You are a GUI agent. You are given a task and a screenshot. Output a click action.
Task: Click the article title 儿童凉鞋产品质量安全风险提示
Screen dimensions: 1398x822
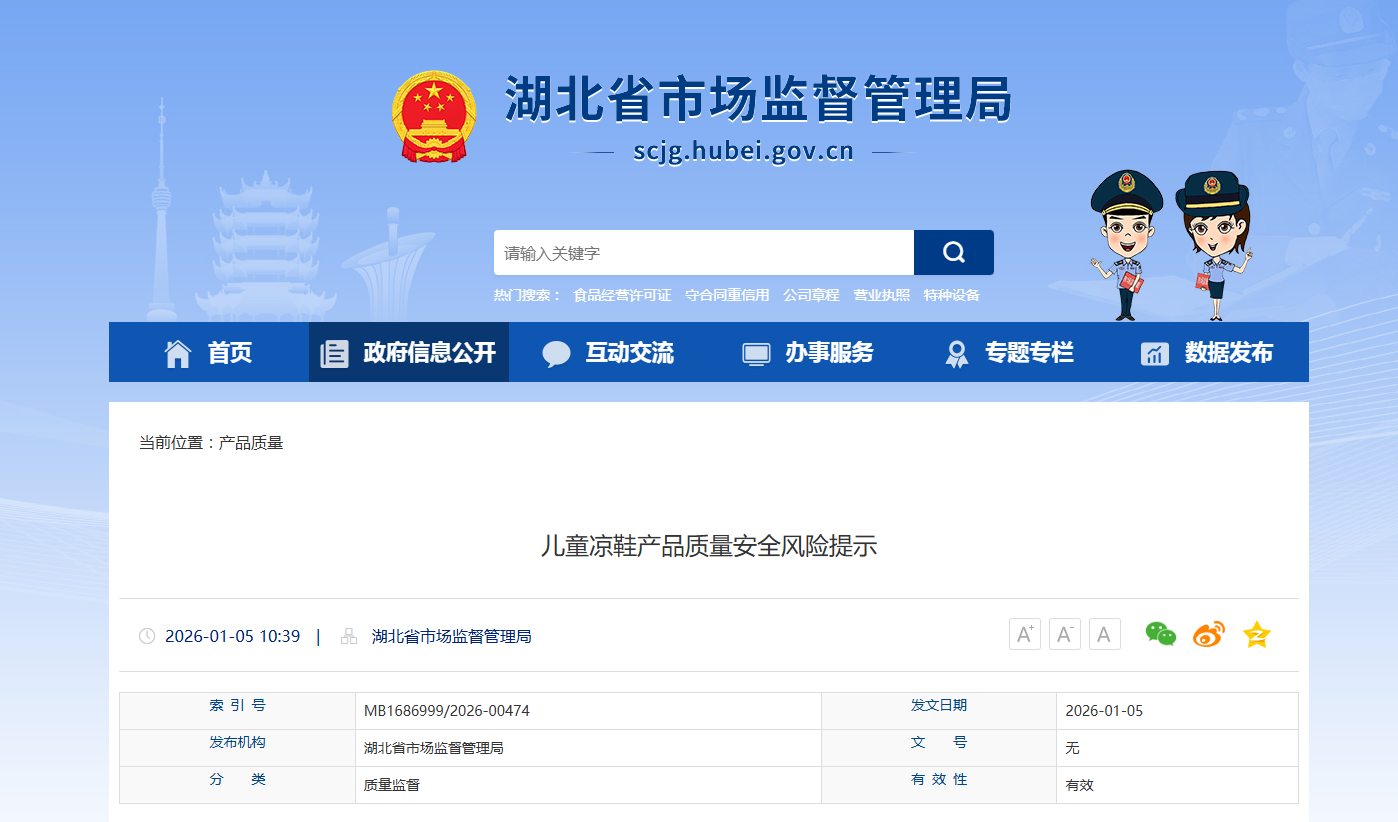click(x=709, y=546)
